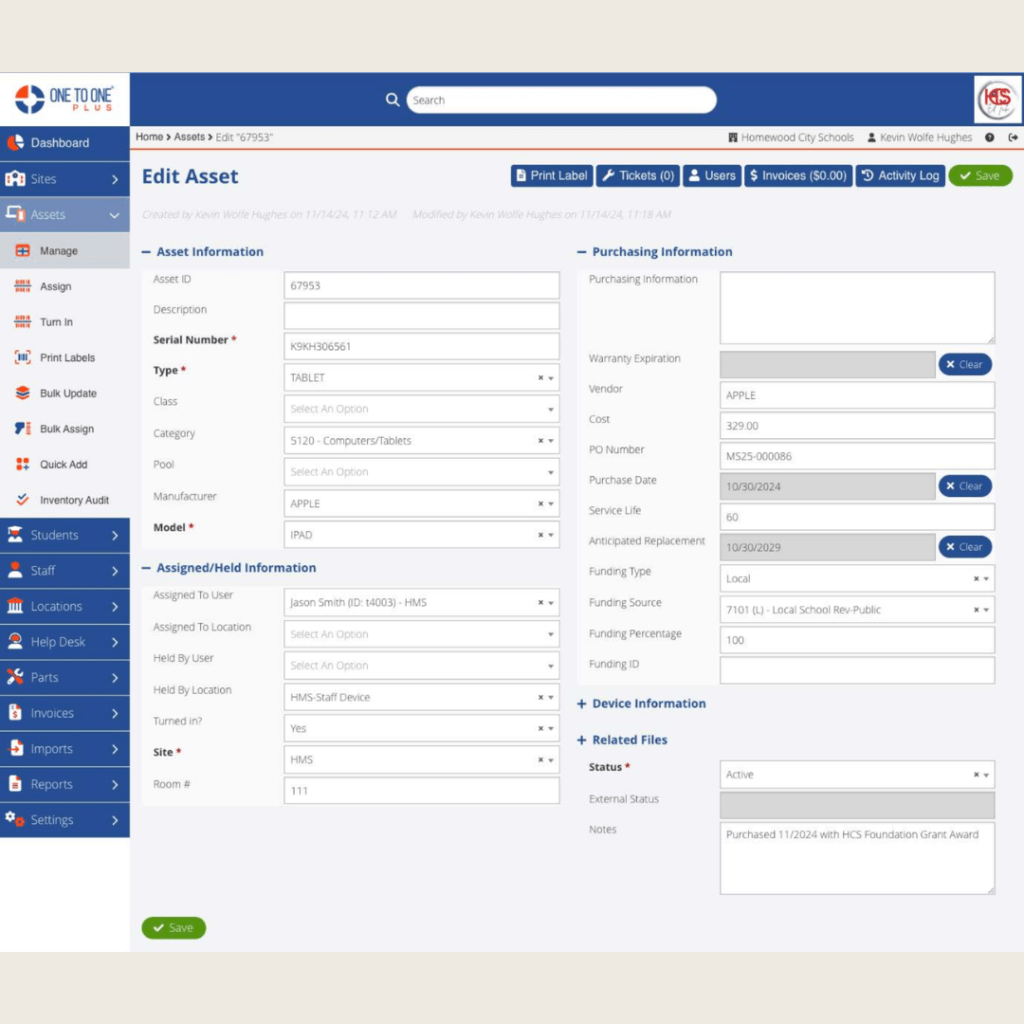Click the logout icon in header
1024x1024 pixels.
click(1012, 138)
